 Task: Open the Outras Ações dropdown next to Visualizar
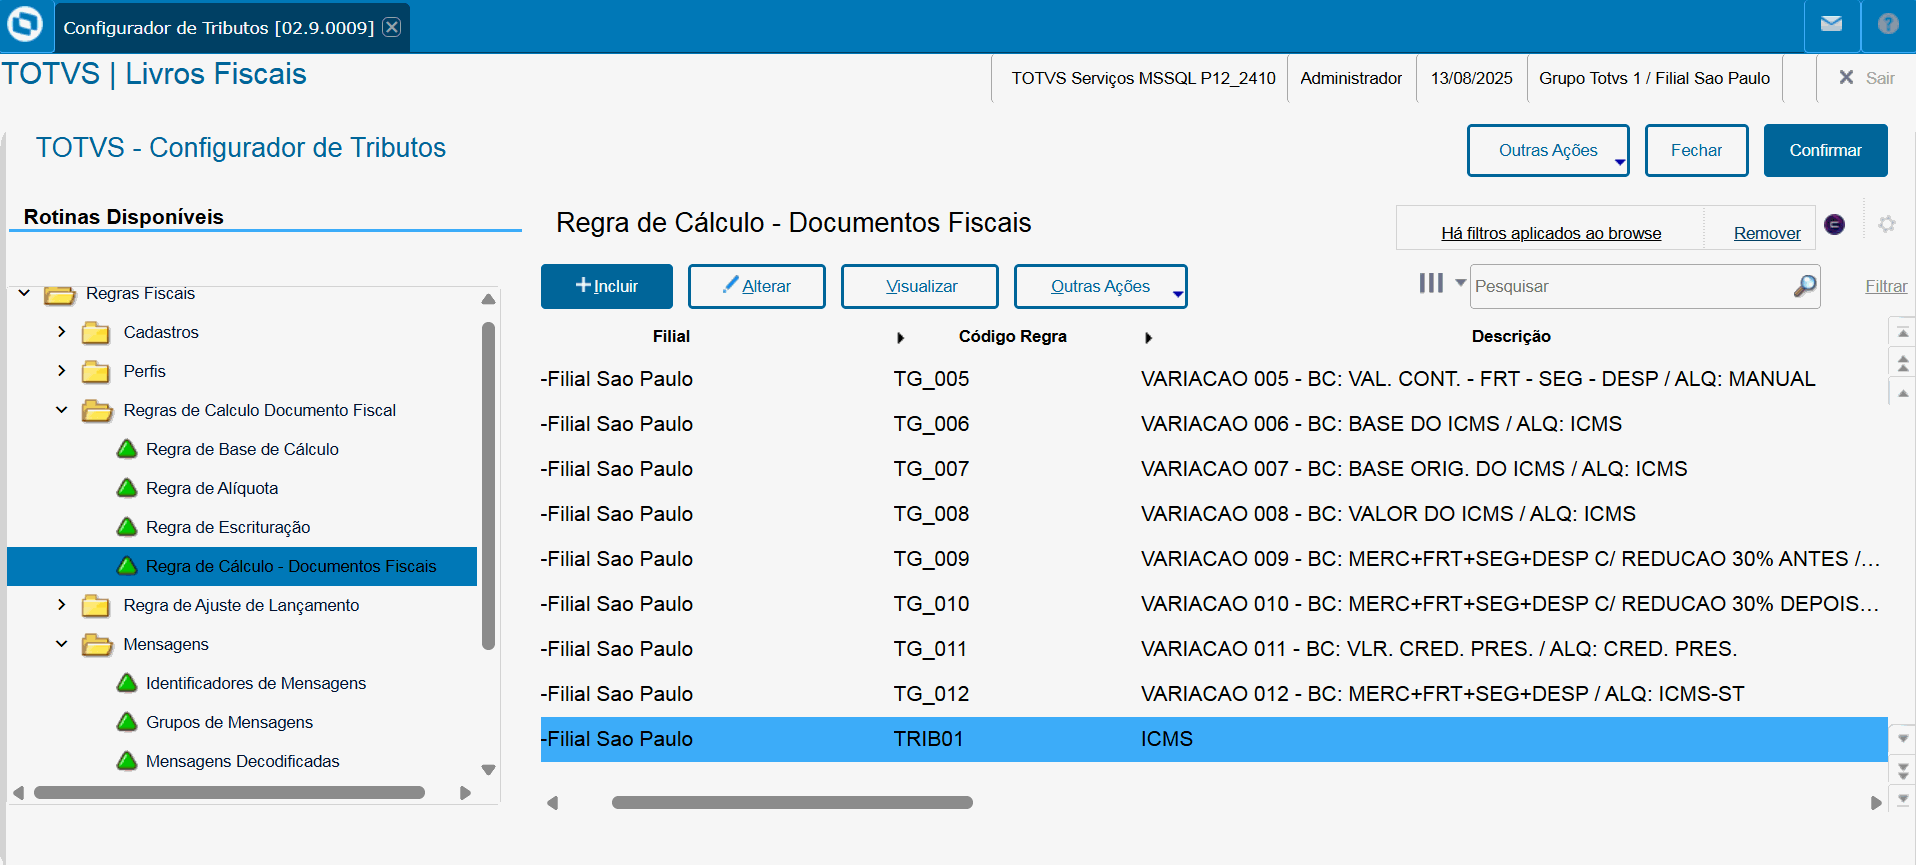[1100, 286]
